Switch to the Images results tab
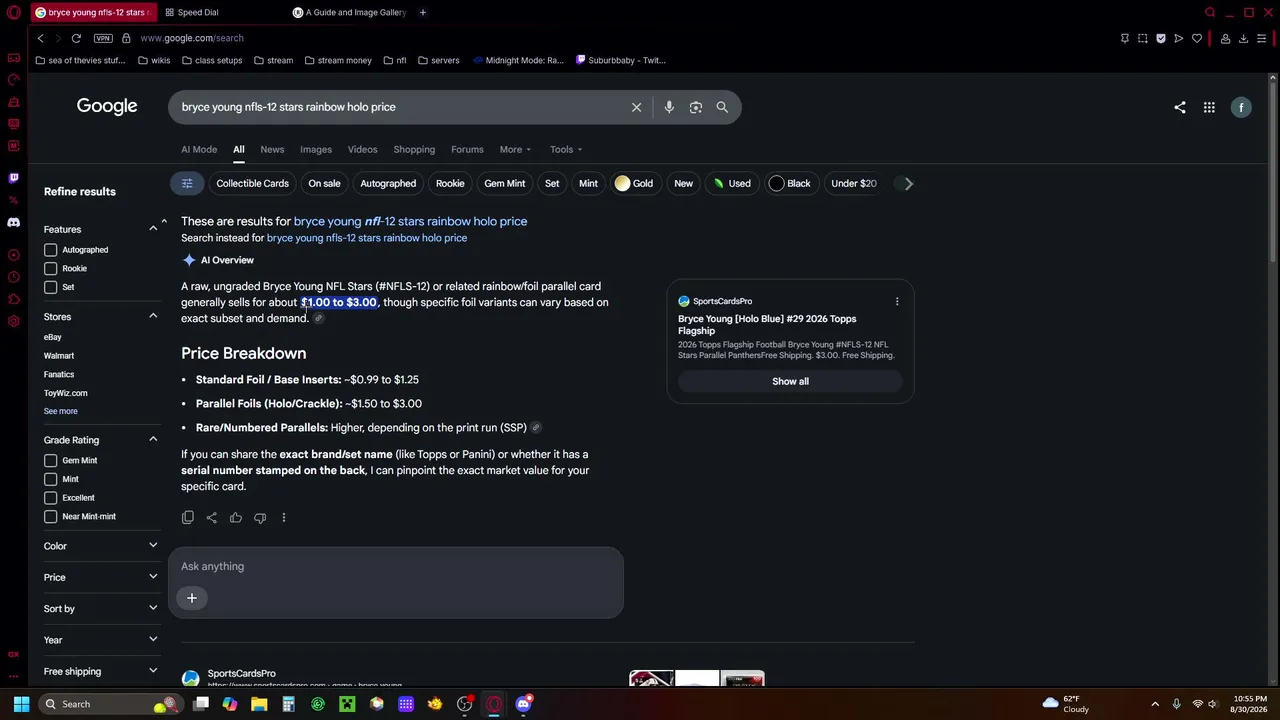1280x720 pixels. coord(316,150)
